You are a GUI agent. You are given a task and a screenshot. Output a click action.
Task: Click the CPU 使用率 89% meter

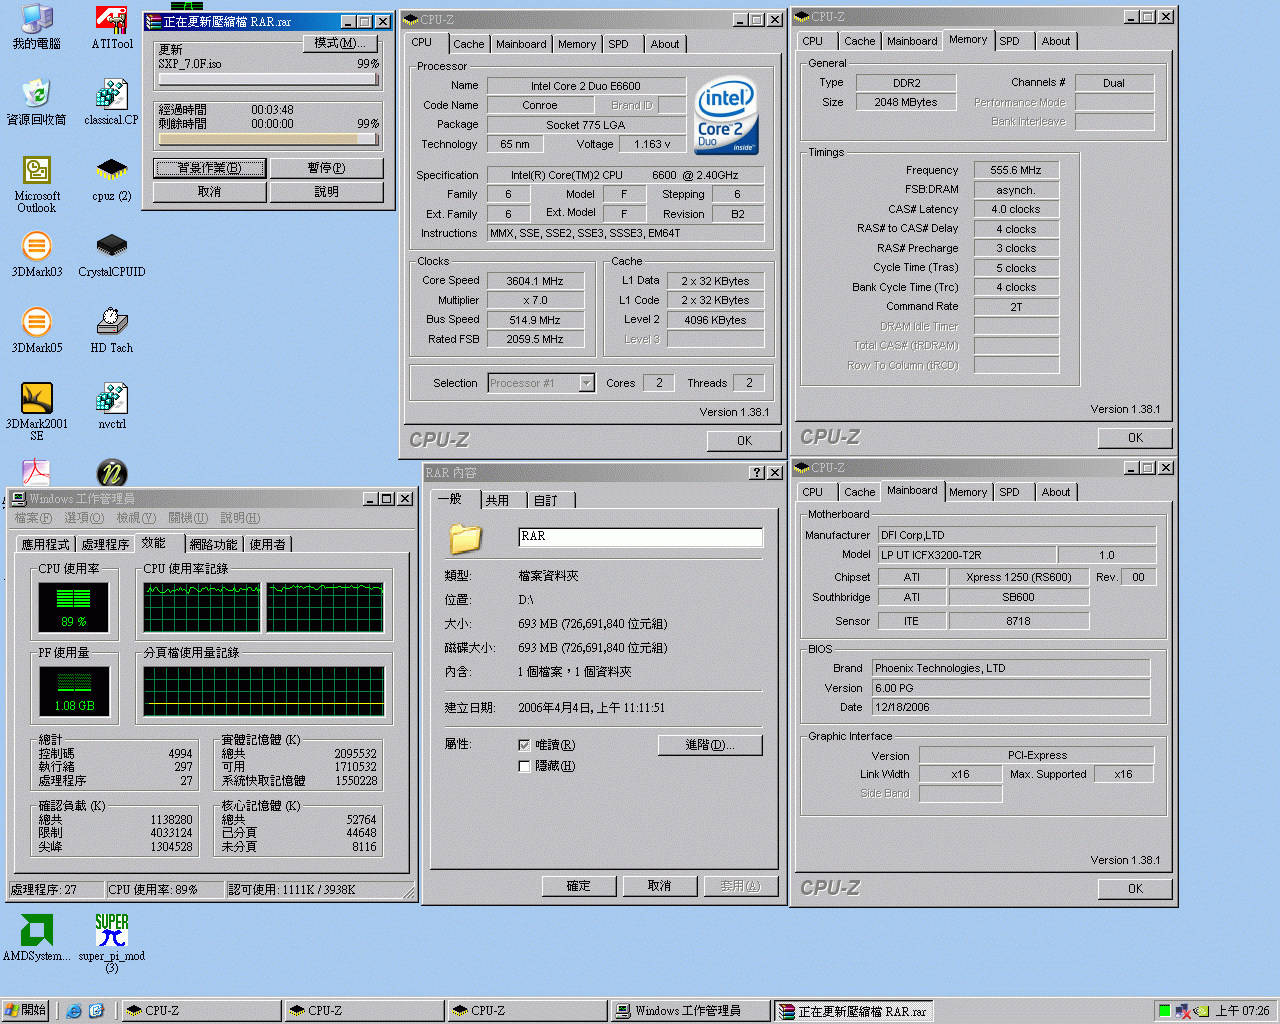(x=74, y=606)
